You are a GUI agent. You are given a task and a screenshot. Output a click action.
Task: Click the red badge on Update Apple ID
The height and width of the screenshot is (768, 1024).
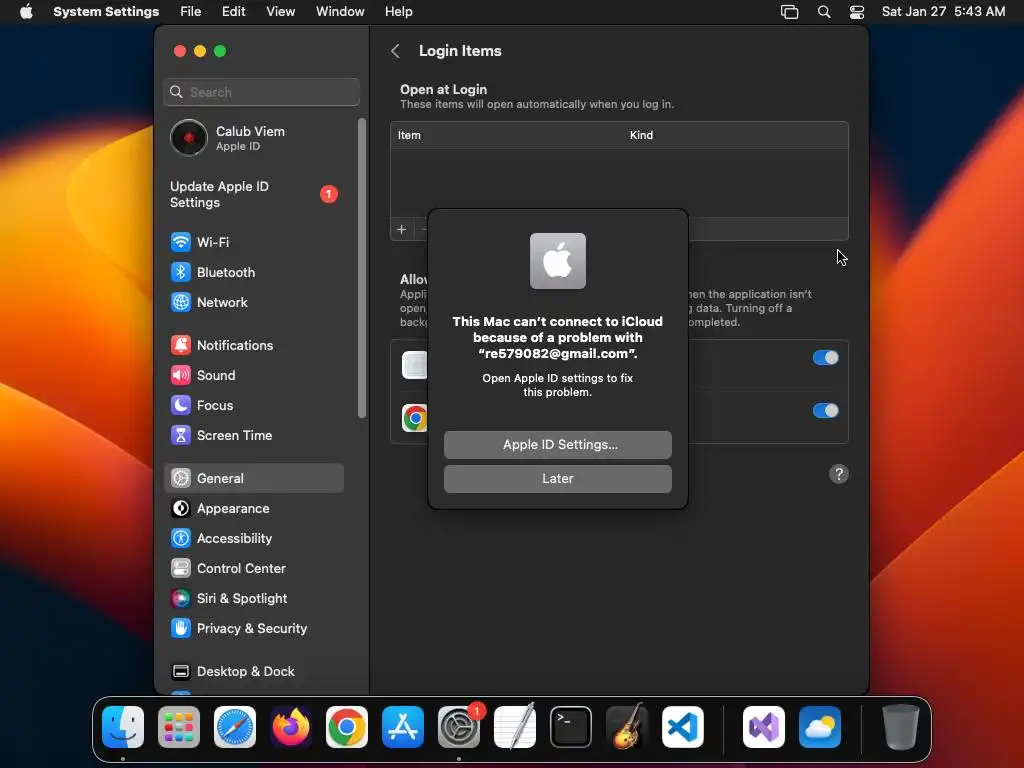pos(328,194)
